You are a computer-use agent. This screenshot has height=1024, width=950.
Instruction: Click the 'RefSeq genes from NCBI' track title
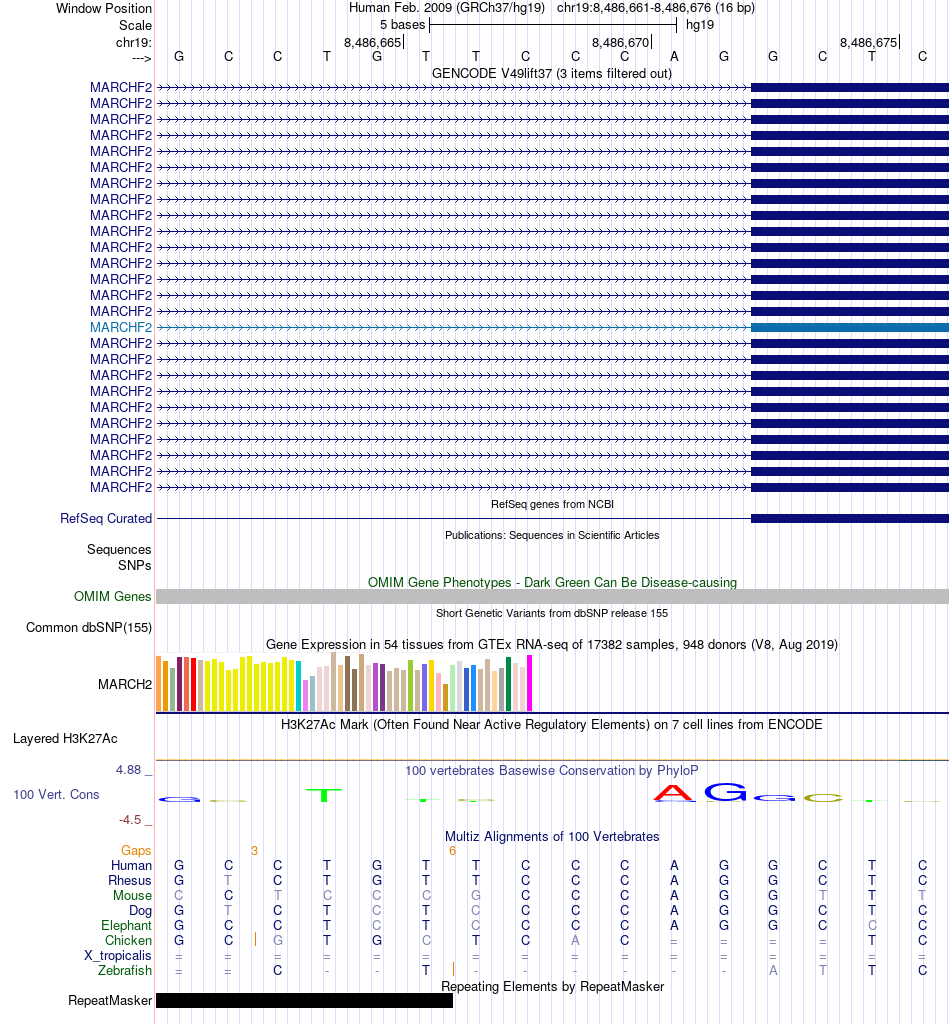(552, 504)
